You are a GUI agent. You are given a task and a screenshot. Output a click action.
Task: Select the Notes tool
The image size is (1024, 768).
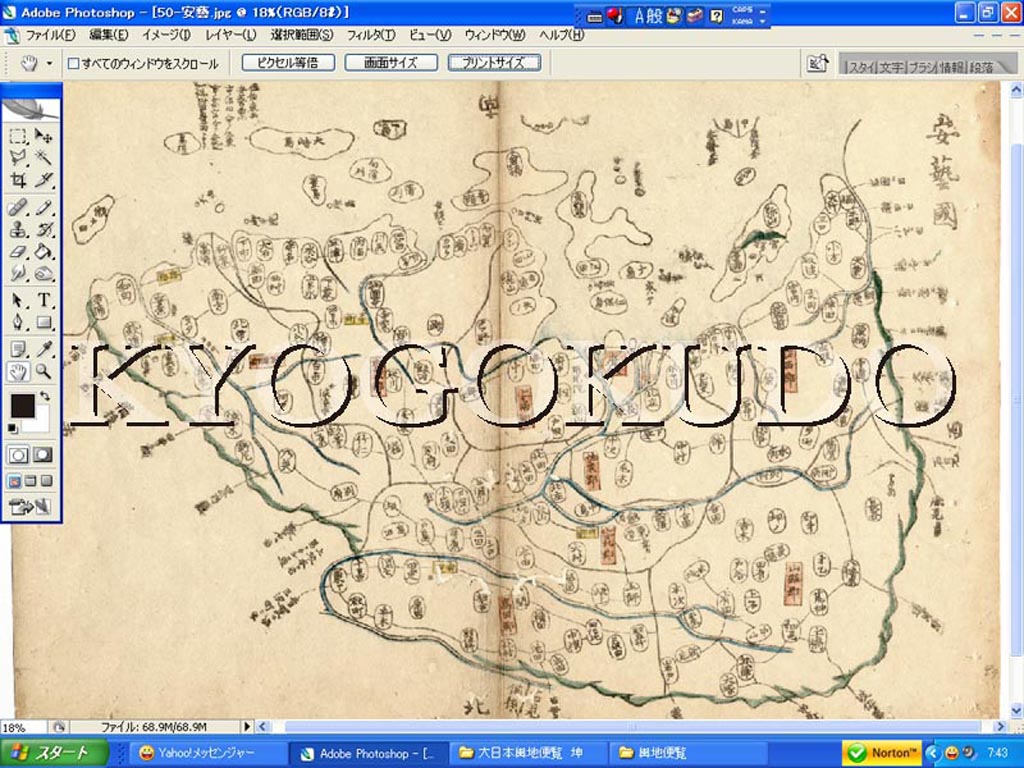pos(18,350)
